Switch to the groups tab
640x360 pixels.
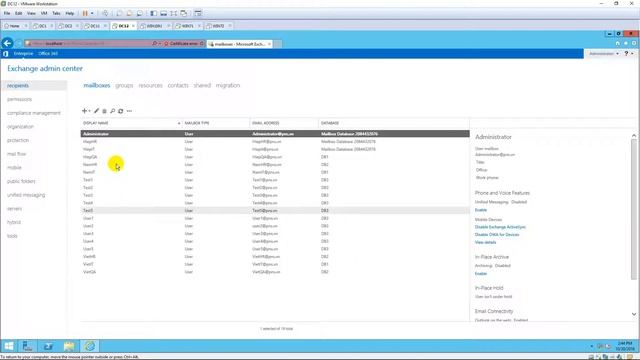tap(124, 85)
